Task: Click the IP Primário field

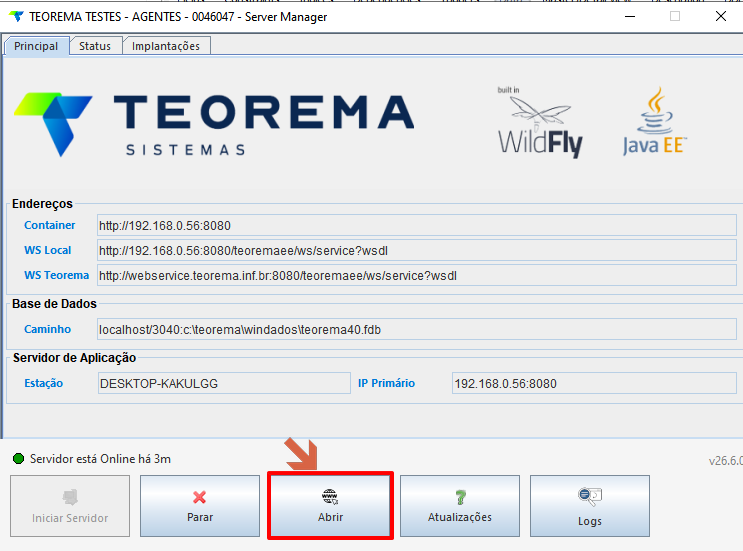Action: click(x=594, y=384)
